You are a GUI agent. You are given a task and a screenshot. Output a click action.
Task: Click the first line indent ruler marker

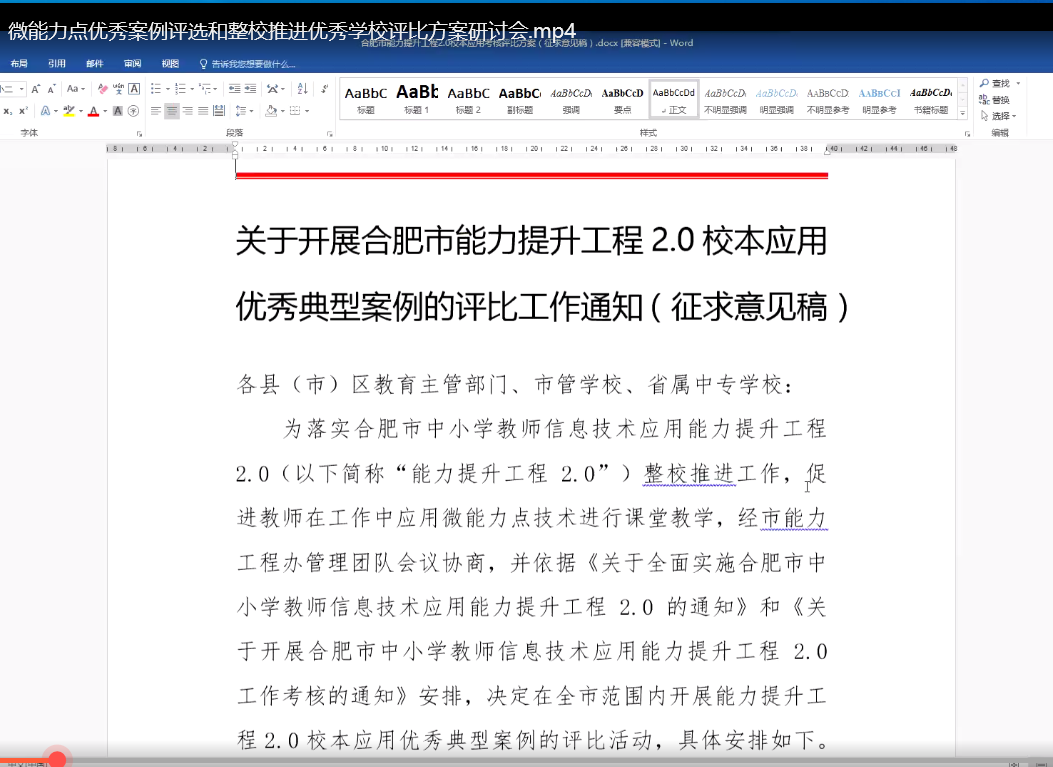(x=235, y=144)
